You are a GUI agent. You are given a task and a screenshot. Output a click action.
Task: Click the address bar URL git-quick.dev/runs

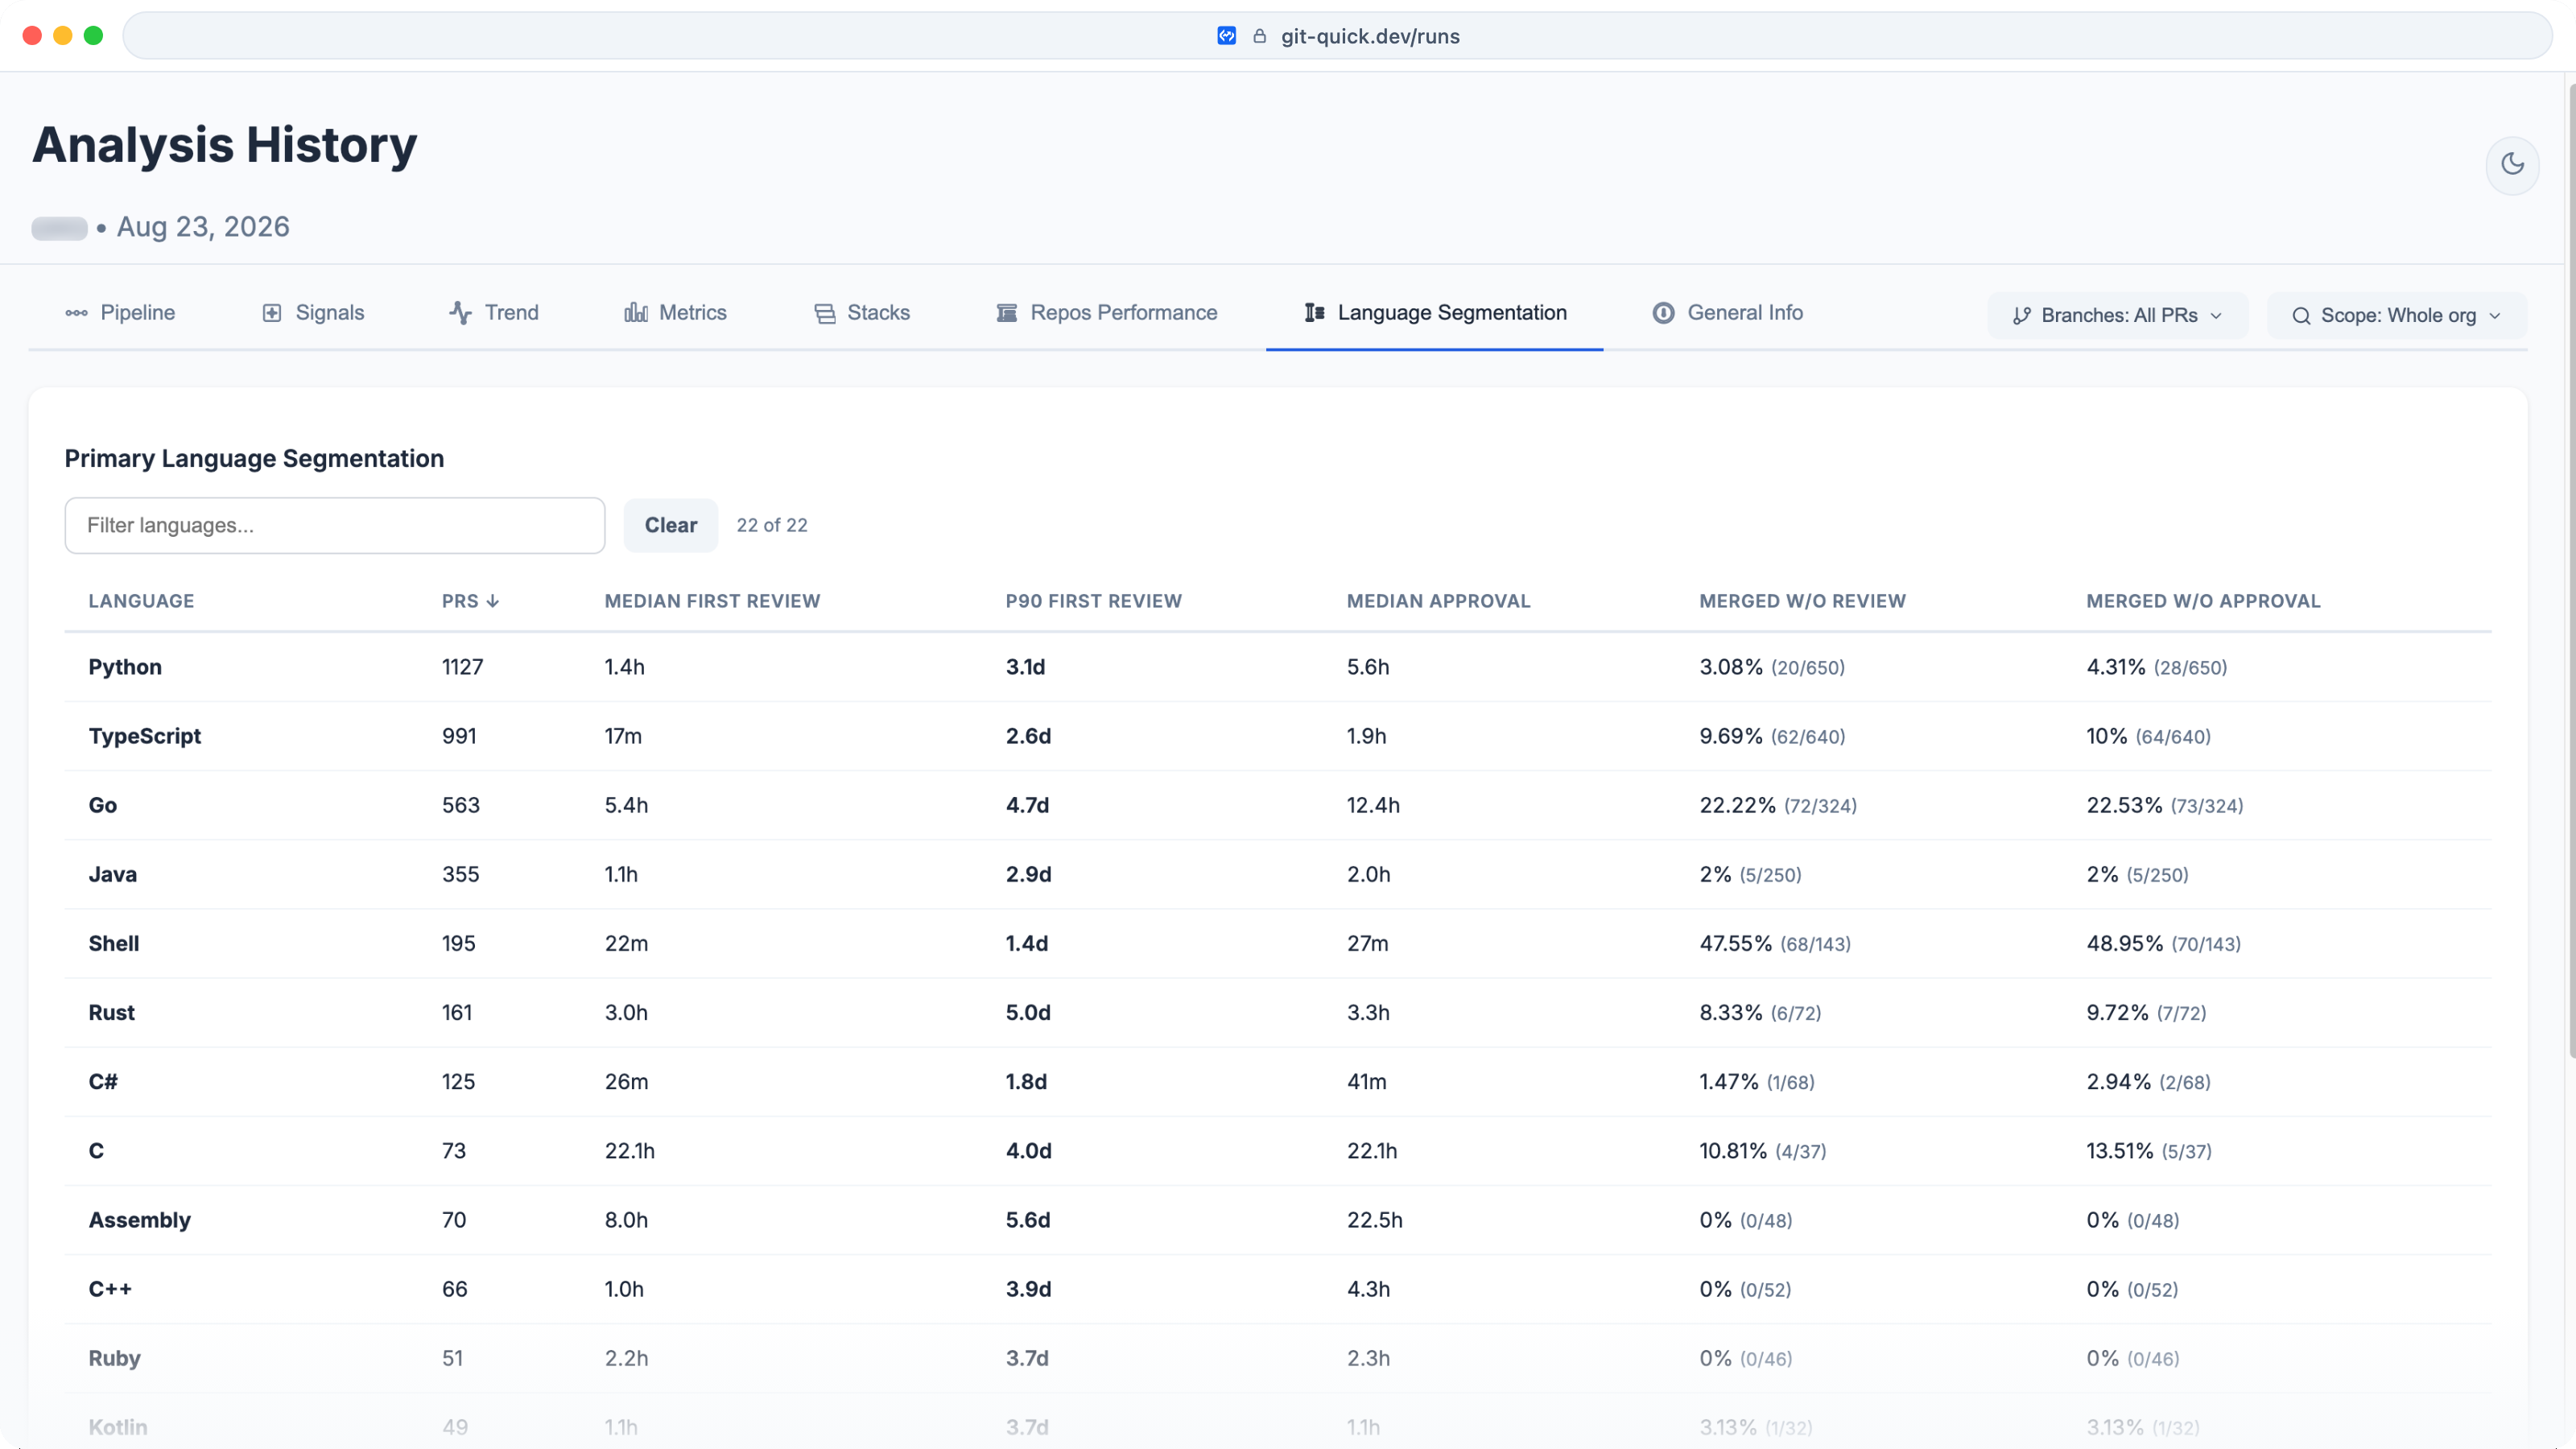point(1370,36)
